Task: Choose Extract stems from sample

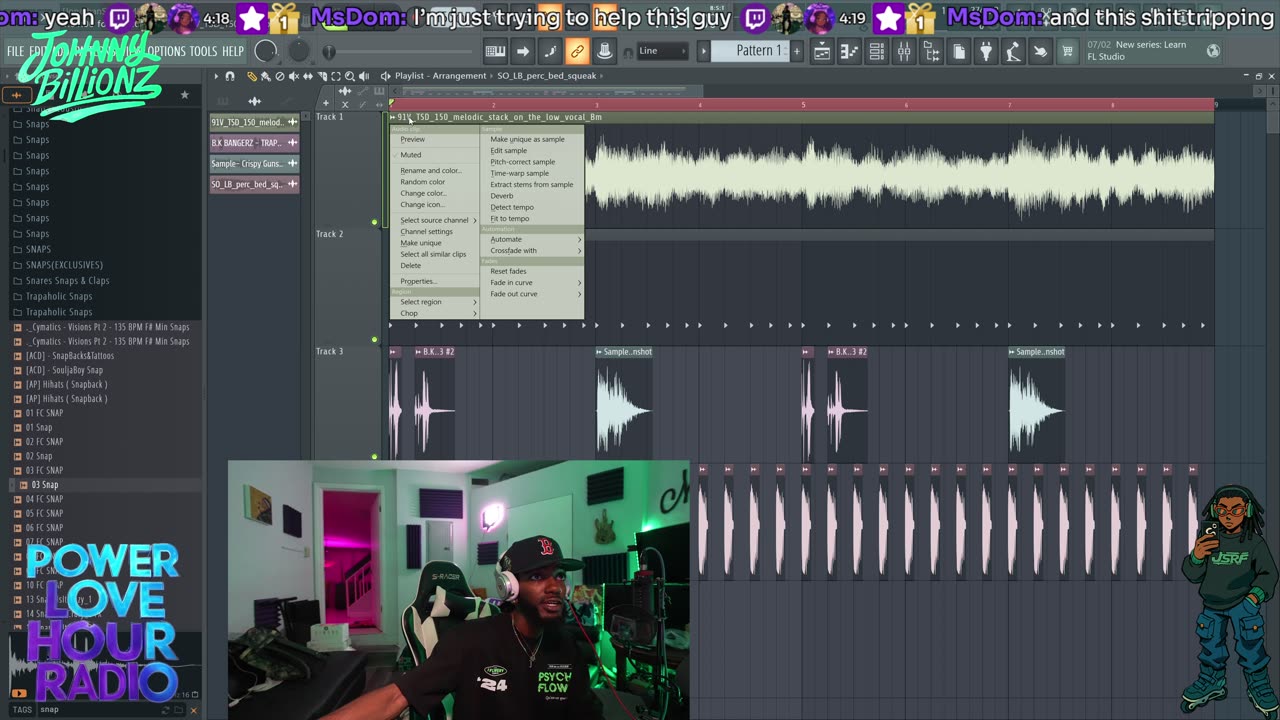Action: tap(531, 184)
